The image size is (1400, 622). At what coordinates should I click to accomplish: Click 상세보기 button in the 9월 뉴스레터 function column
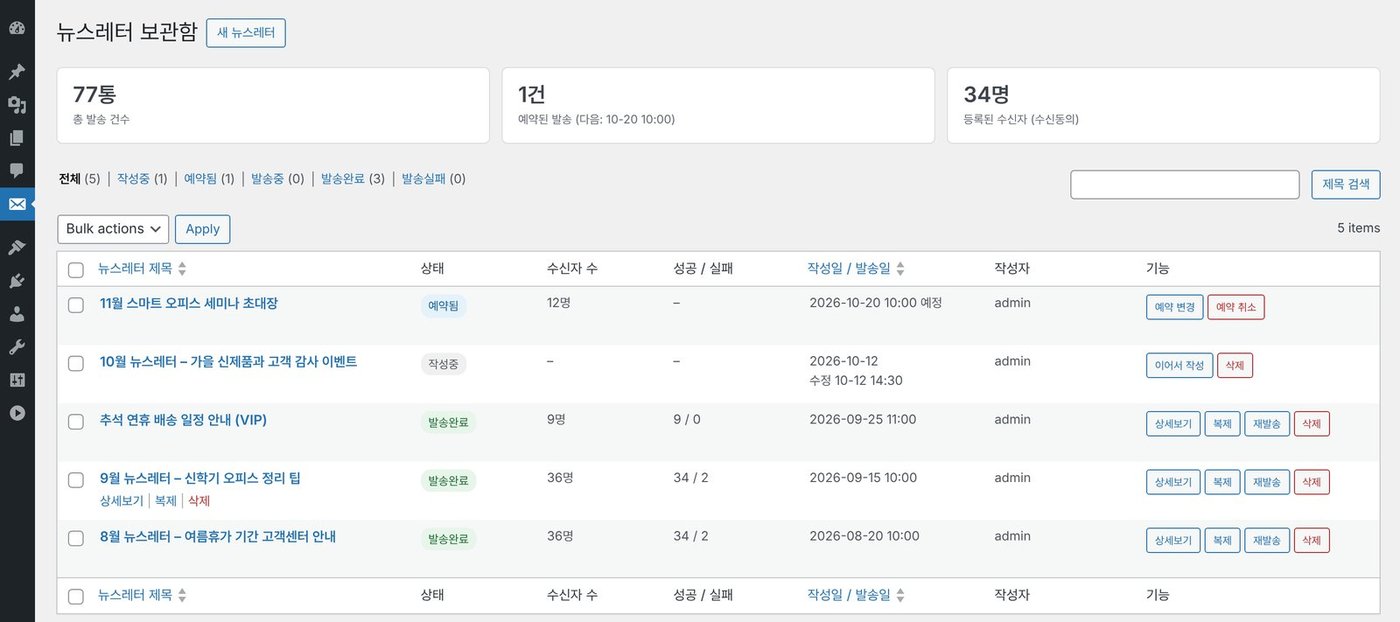(x=1173, y=482)
